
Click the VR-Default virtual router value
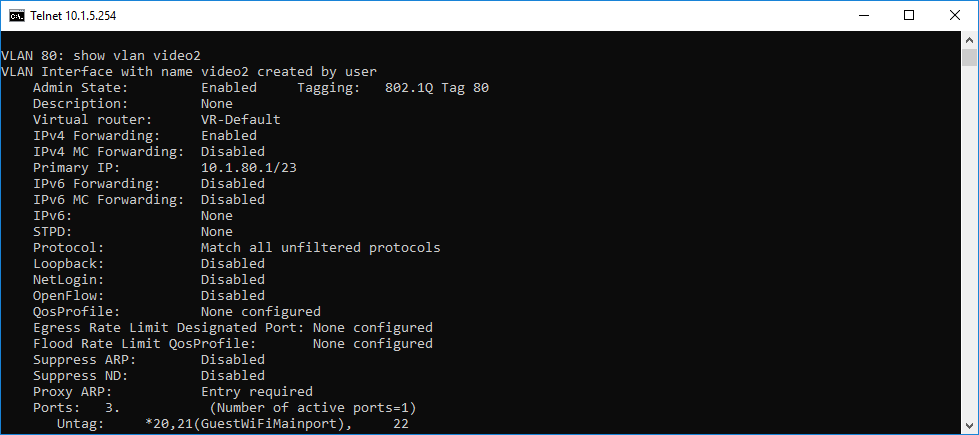240,120
